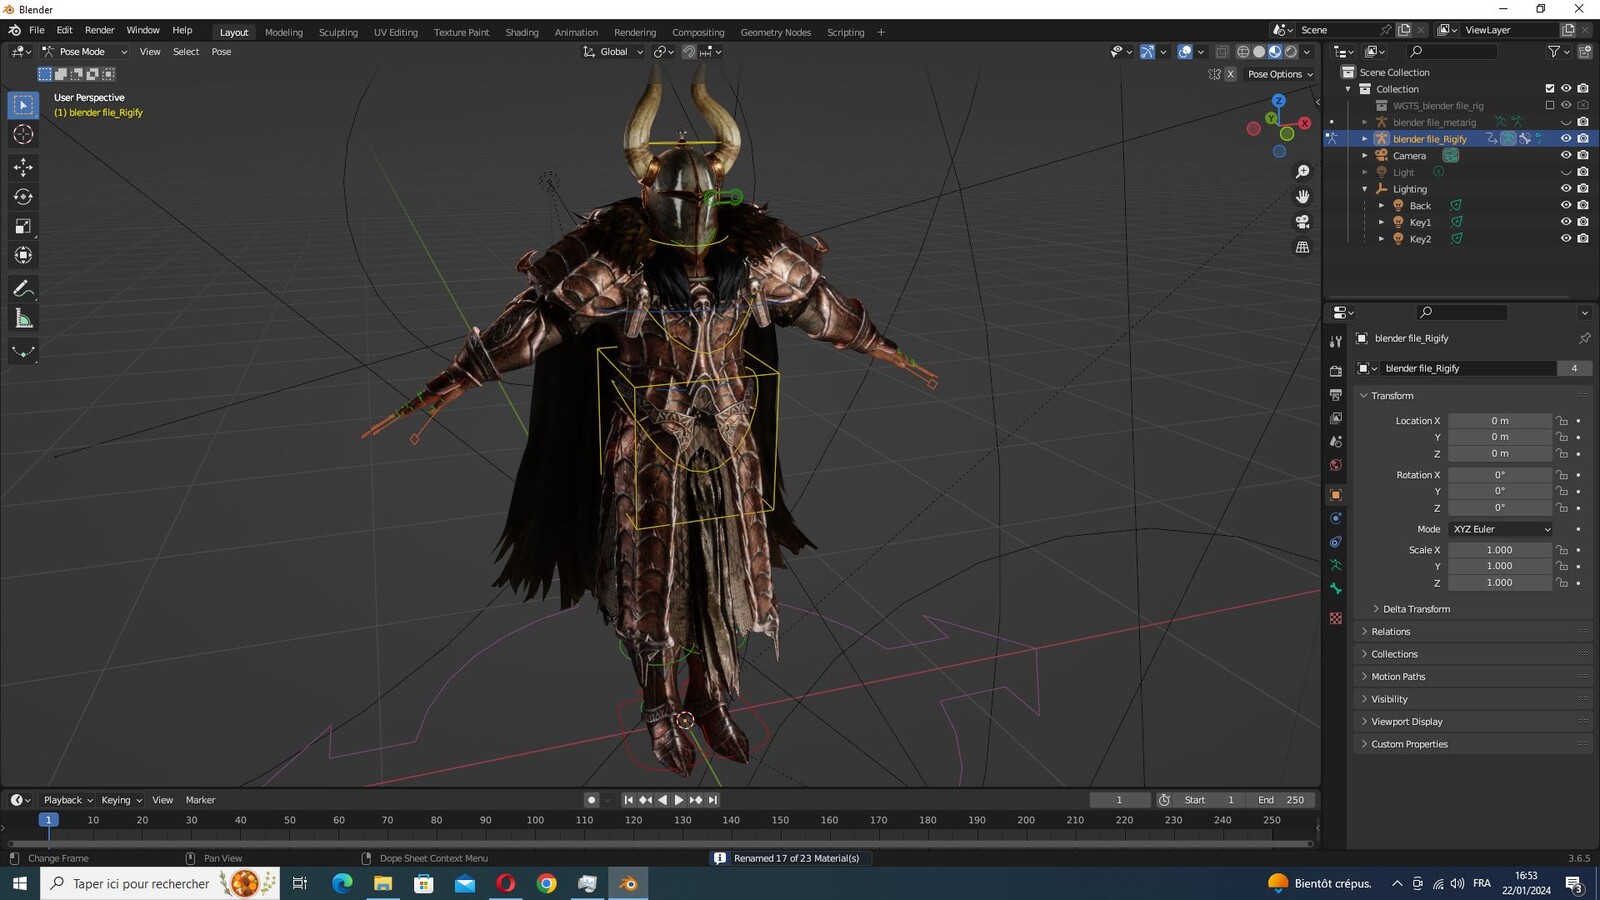The image size is (1600, 900).
Task: Open the Render menu
Action: click(x=99, y=30)
